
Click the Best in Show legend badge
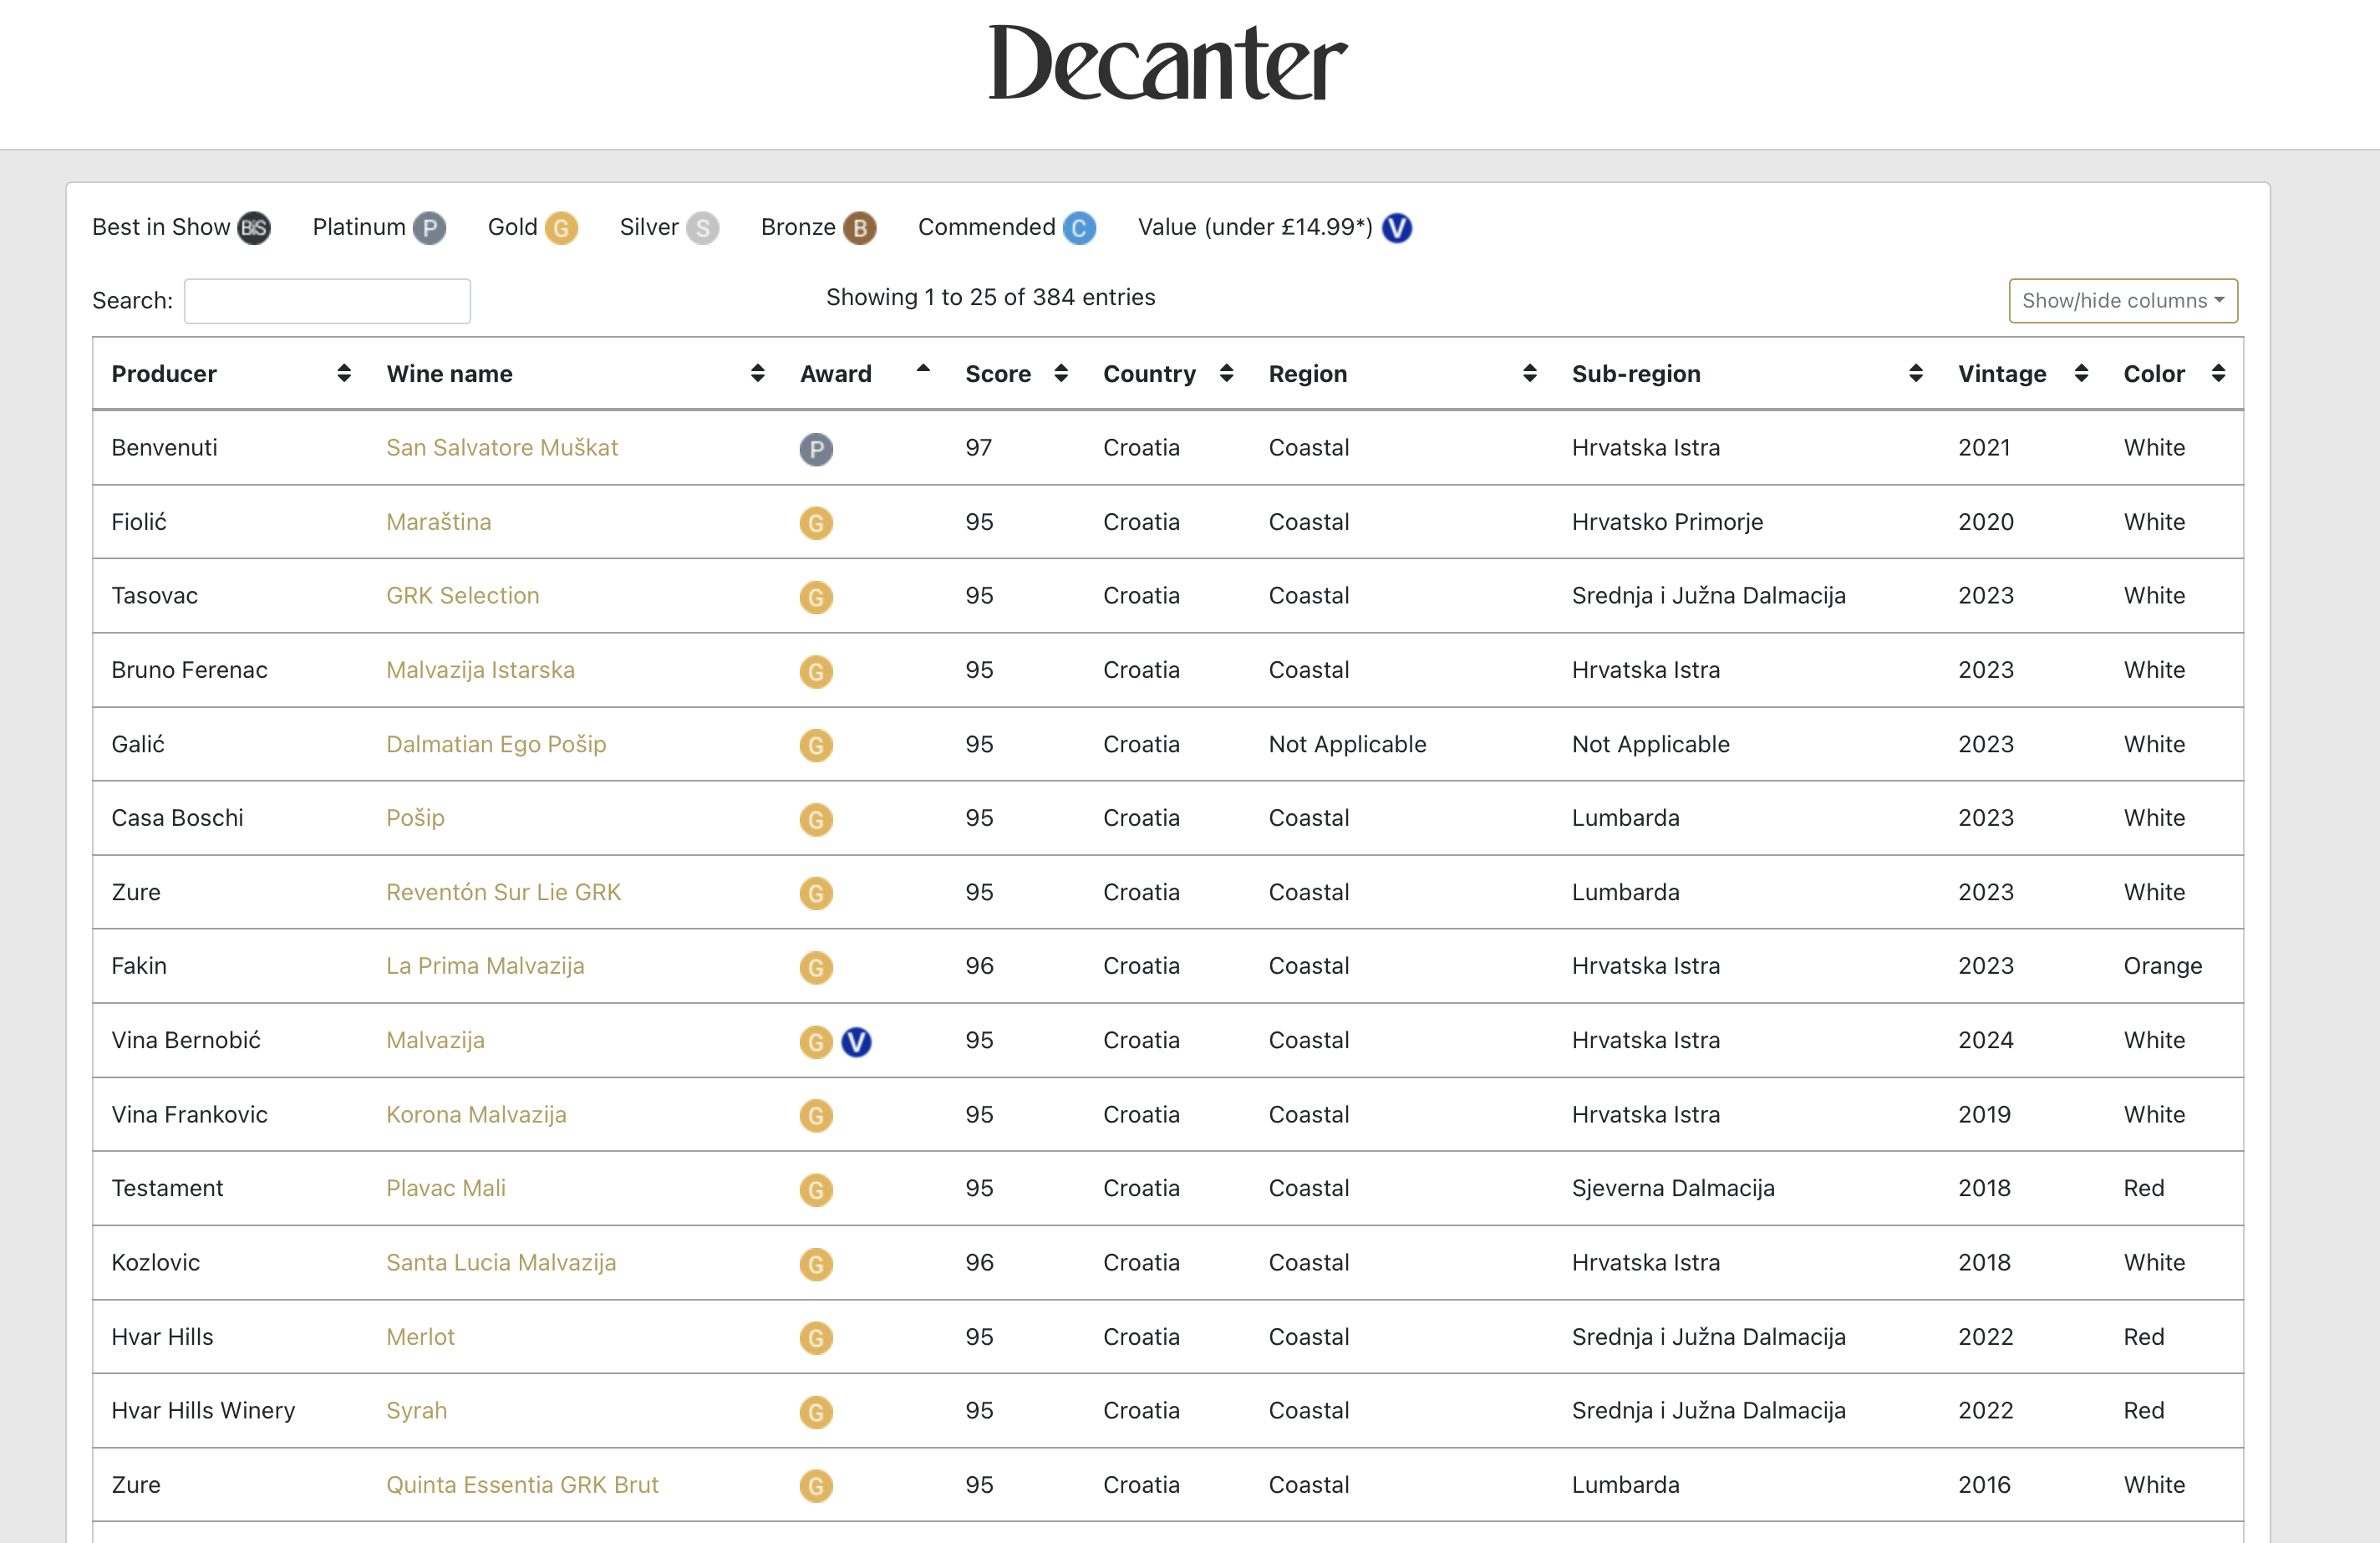click(x=254, y=228)
